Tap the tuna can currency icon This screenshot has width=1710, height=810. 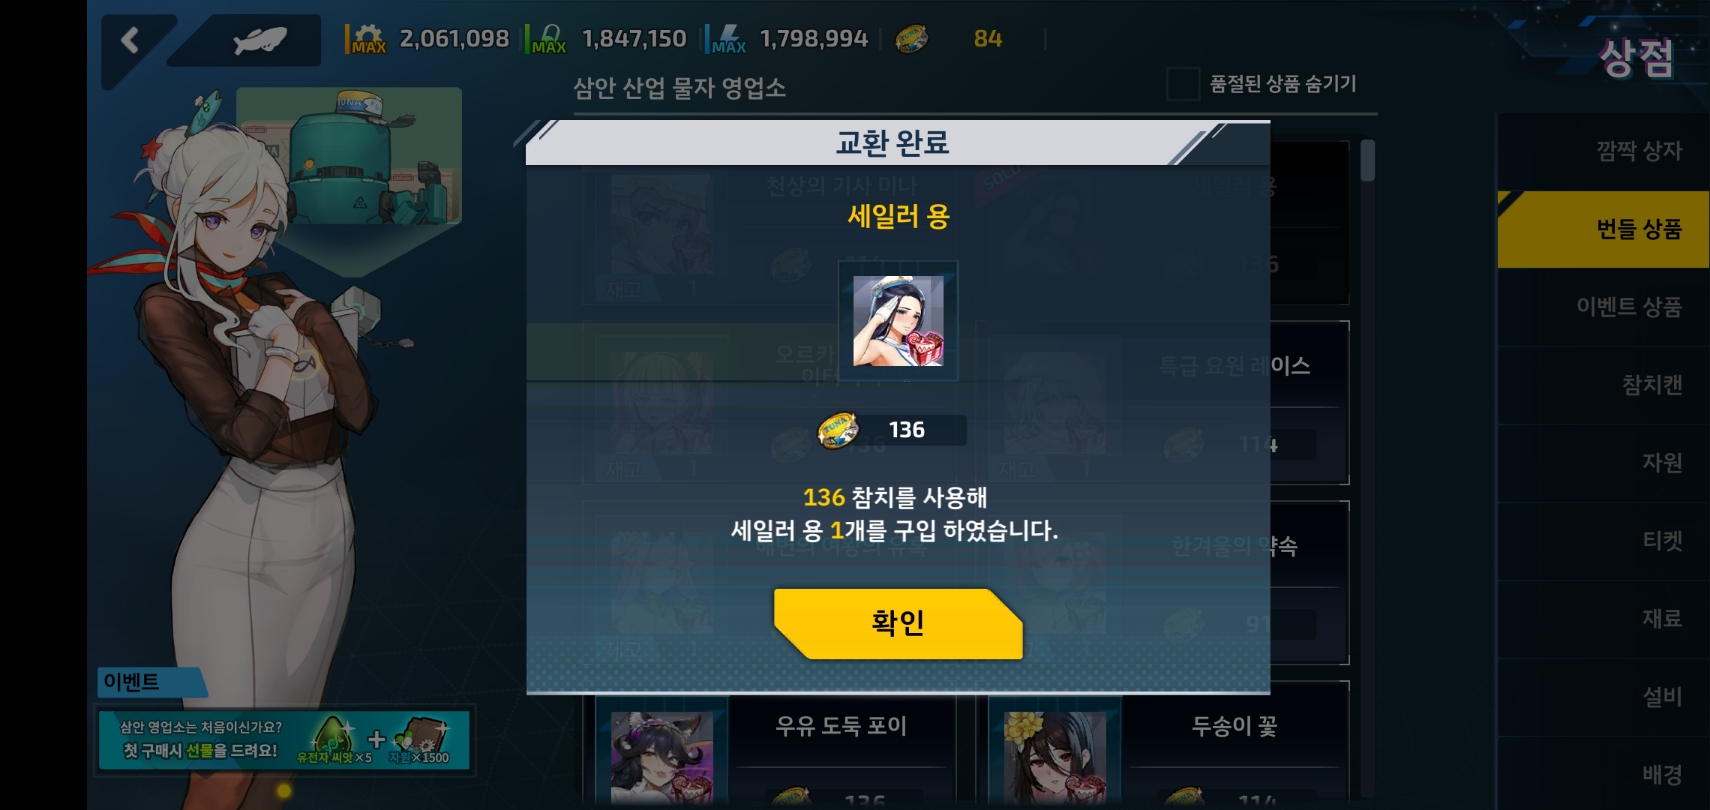pos(911,39)
